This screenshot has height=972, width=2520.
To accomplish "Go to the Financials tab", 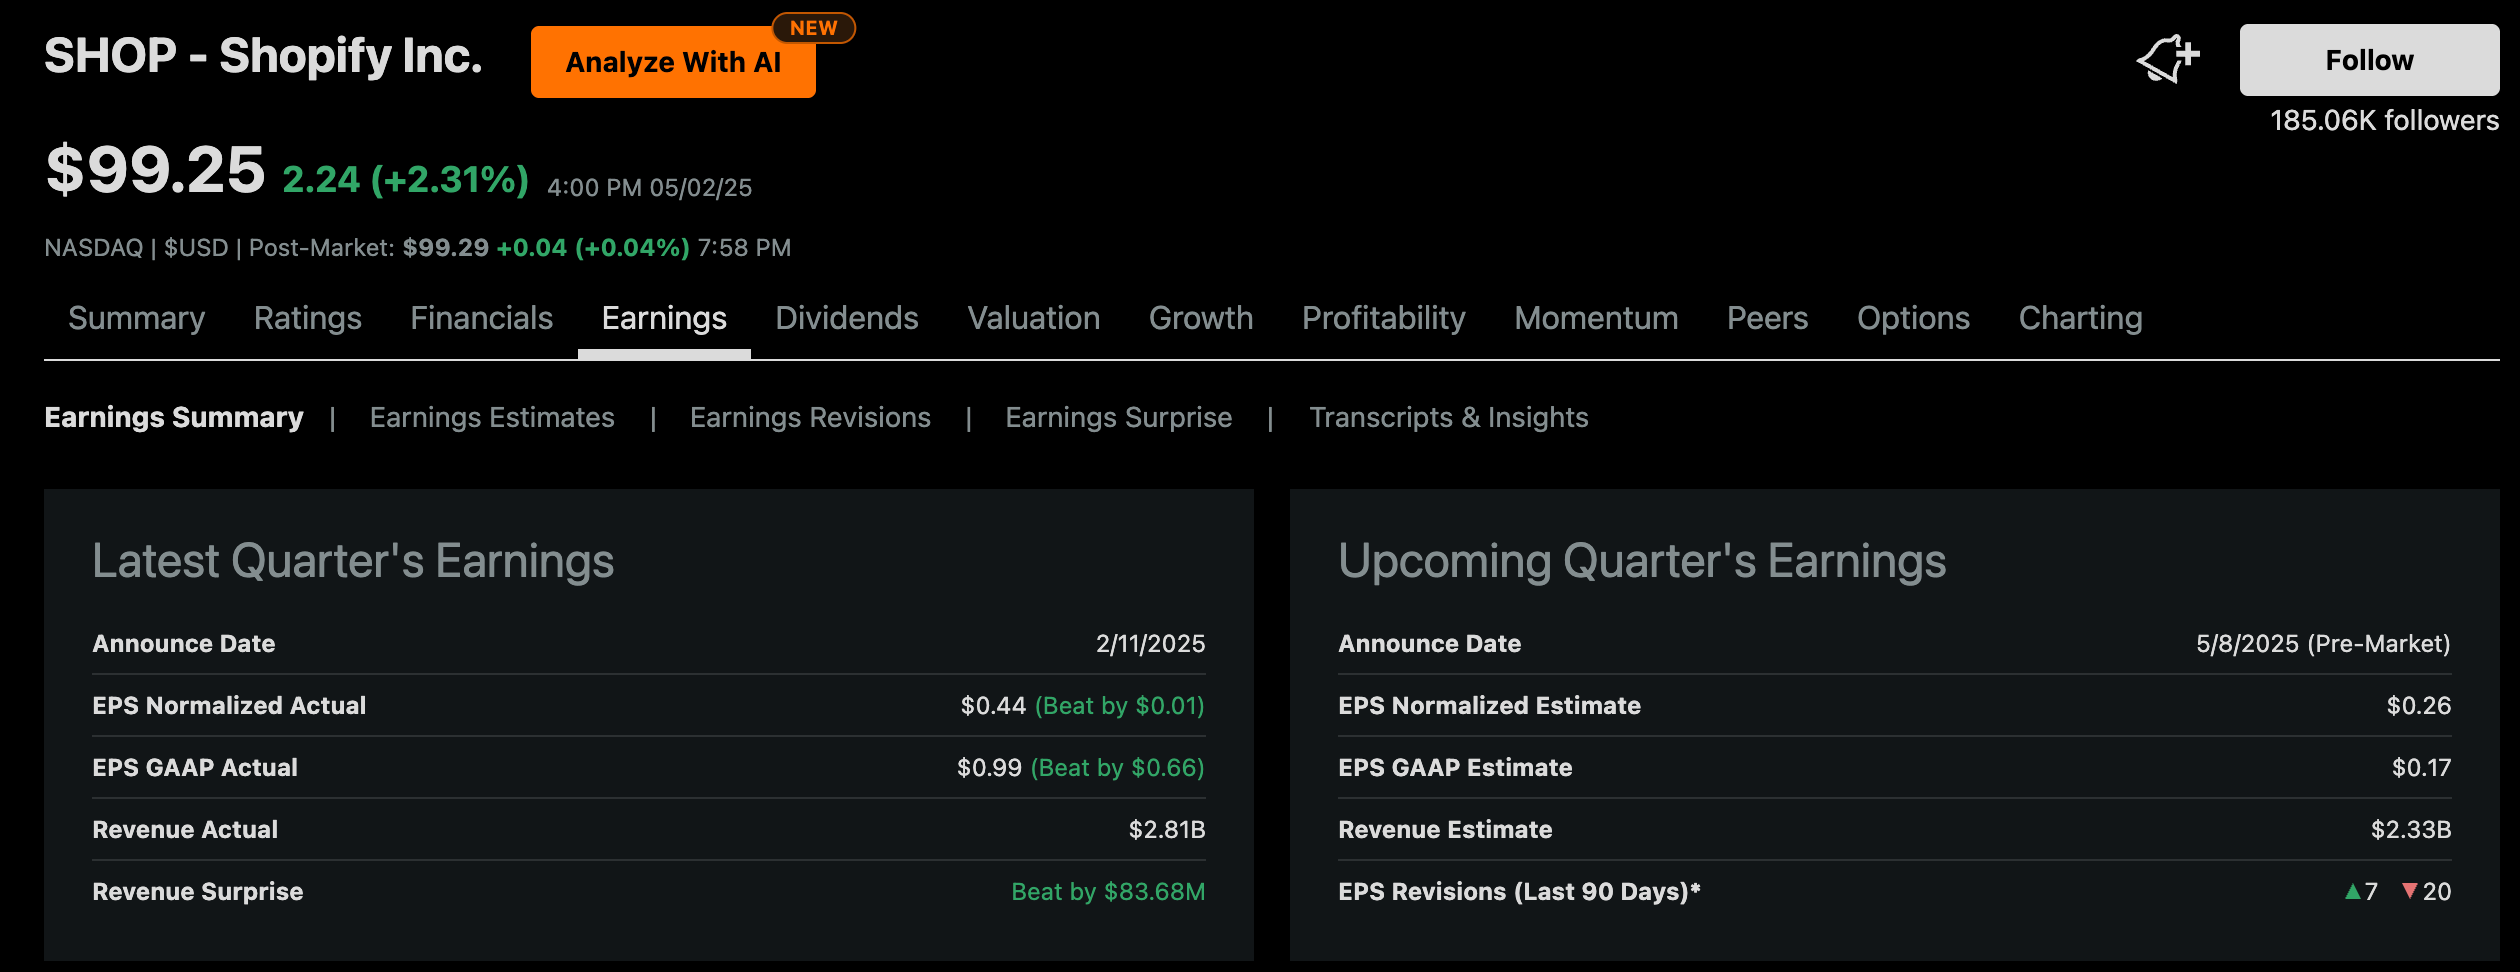I will point(481,318).
